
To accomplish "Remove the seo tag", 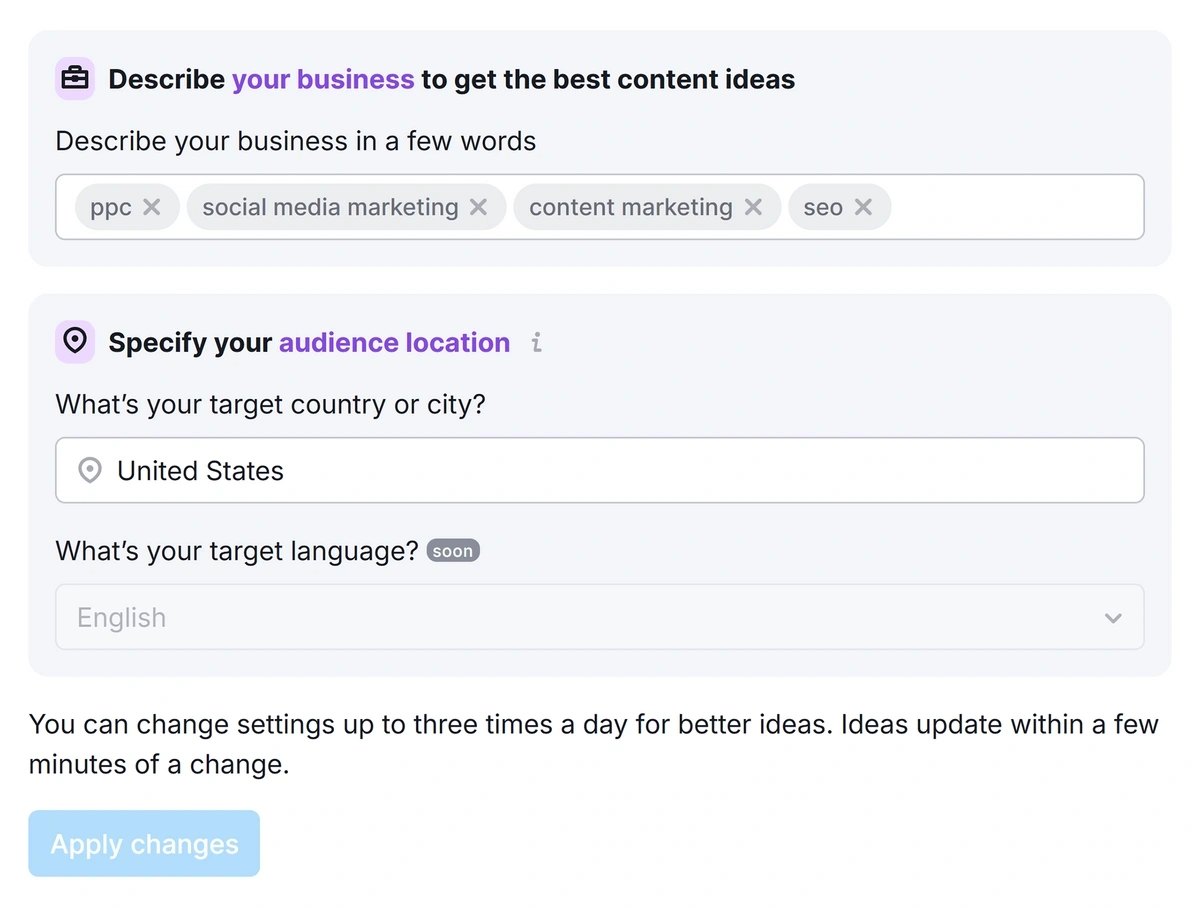I will pos(864,207).
